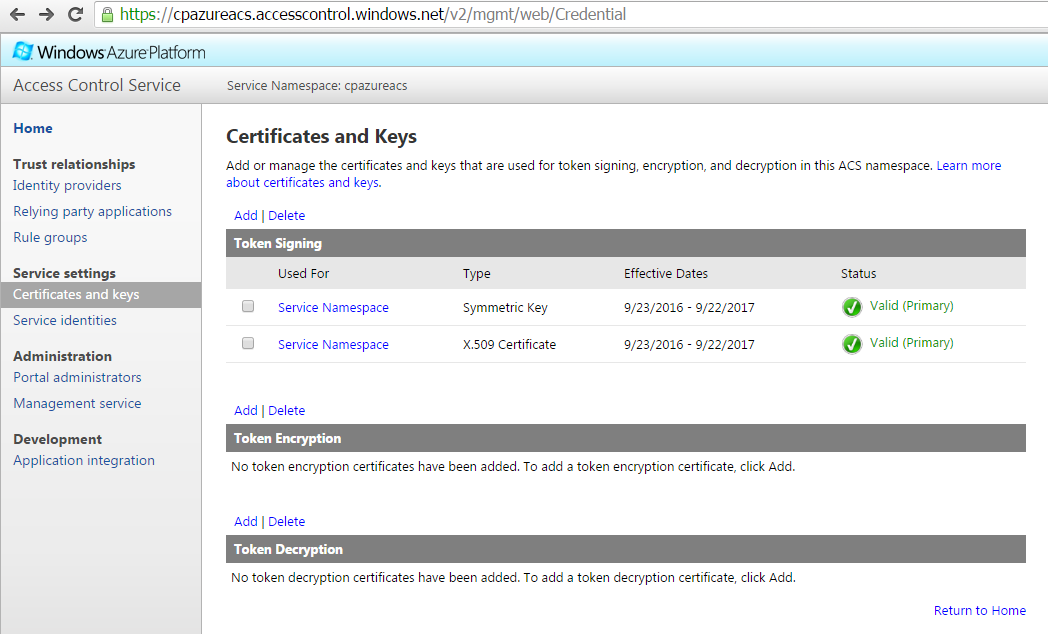Select Certificates and keys sidebar item

pyautogui.click(x=101, y=295)
